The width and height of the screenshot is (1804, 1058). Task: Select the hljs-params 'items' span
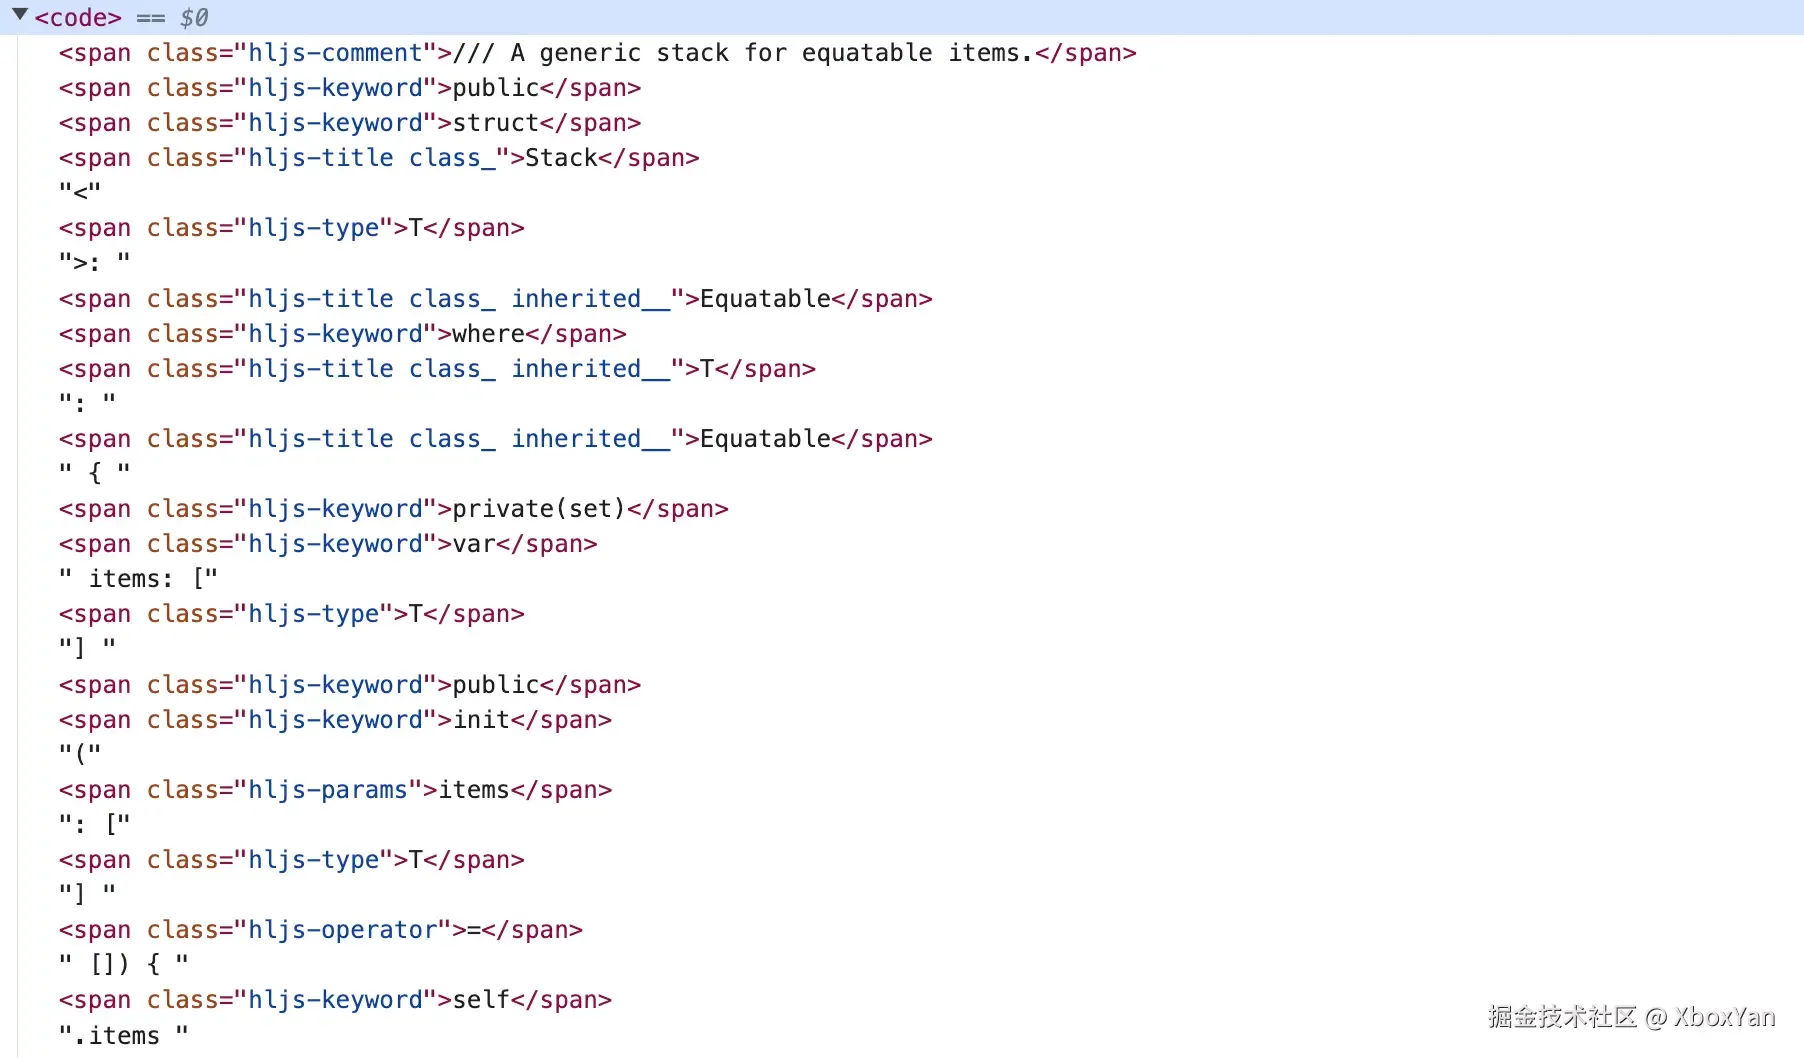[335, 790]
